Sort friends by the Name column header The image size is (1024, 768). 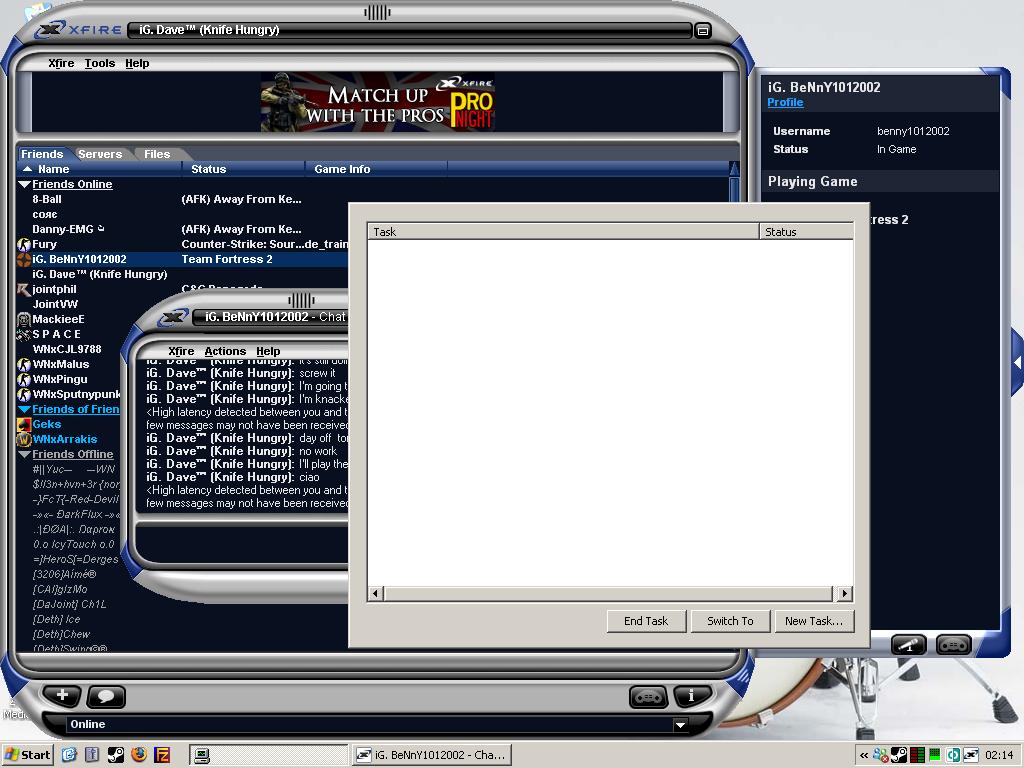click(x=54, y=169)
